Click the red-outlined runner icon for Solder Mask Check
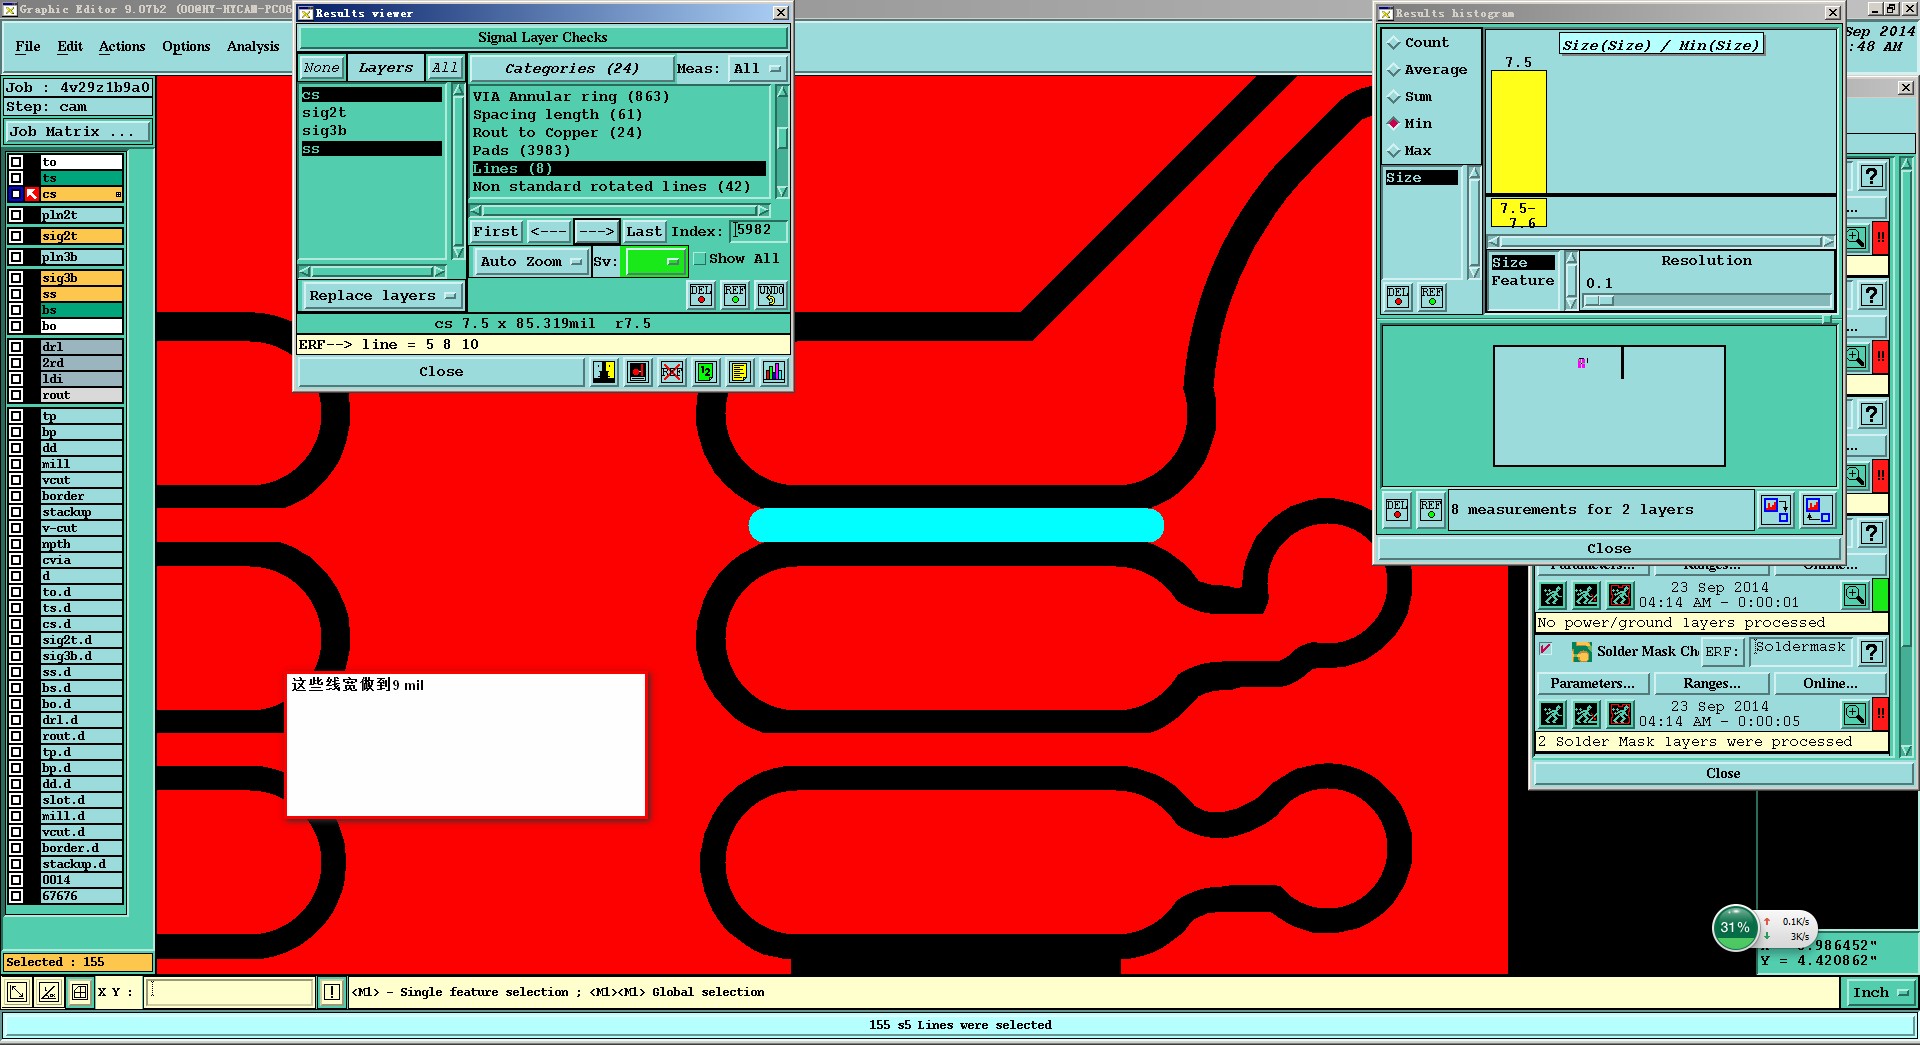Image resolution: width=1920 pixels, height=1045 pixels. click(x=1620, y=714)
